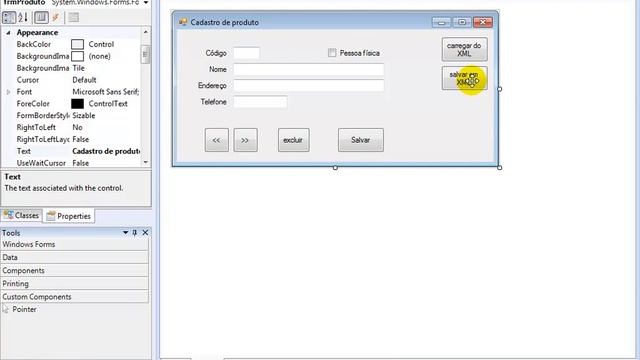Click the property grid scrollbar thumb
The width and height of the screenshot is (640, 360).
(x=146, y=54)
